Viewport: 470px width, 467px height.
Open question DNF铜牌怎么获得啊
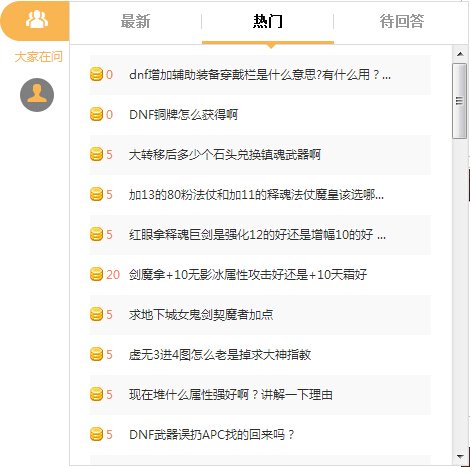183,115
